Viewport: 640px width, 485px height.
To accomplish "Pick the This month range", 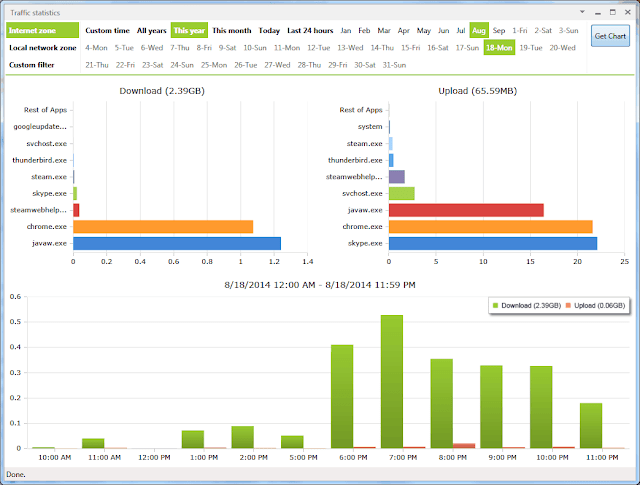I will click(232, 31).
